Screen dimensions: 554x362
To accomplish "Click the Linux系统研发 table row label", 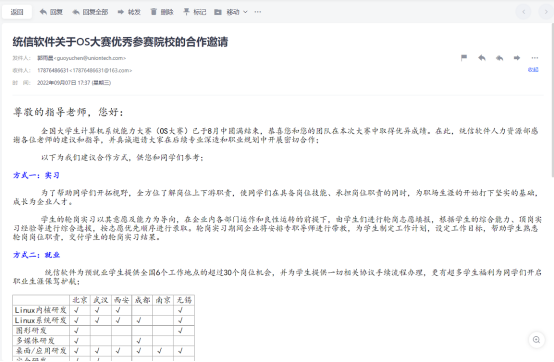I will pyautogui.click(x=41, y=320).
